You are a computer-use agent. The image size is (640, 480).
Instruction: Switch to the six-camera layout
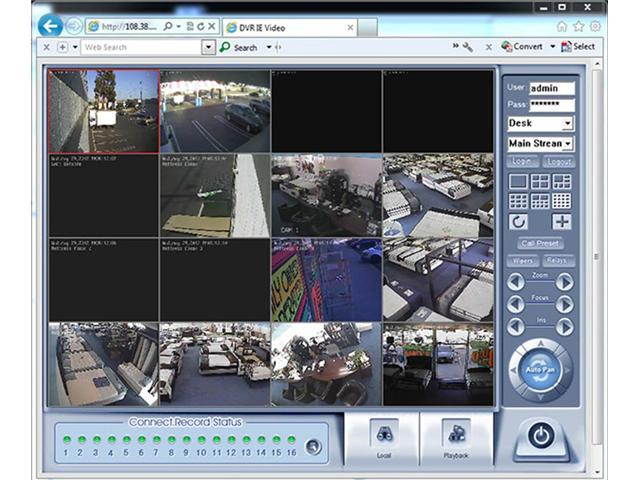562,182
